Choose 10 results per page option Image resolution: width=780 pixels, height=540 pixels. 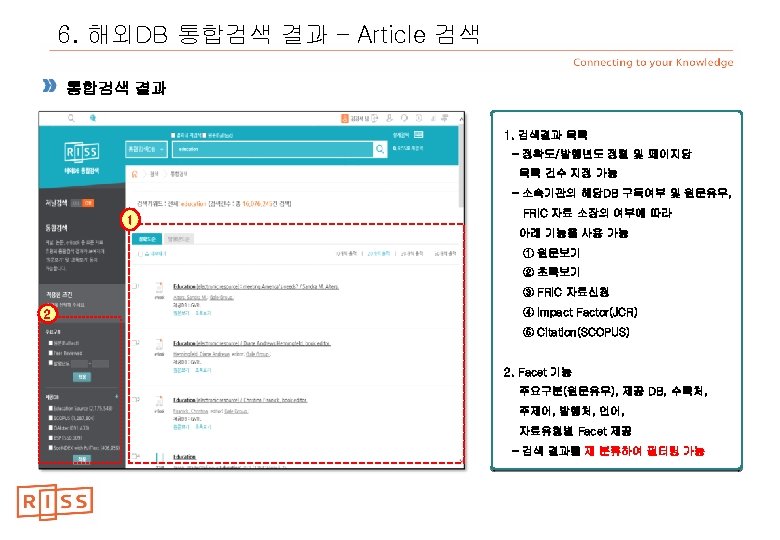pos(346,254)
